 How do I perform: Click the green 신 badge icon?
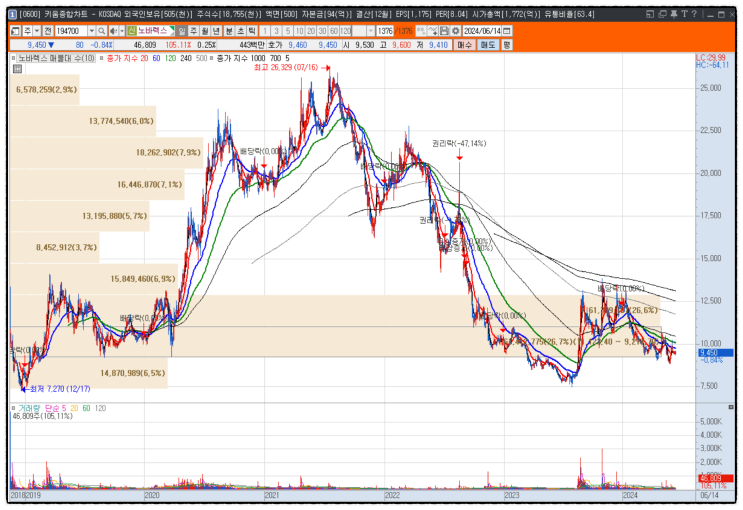(x=132, y=31)
